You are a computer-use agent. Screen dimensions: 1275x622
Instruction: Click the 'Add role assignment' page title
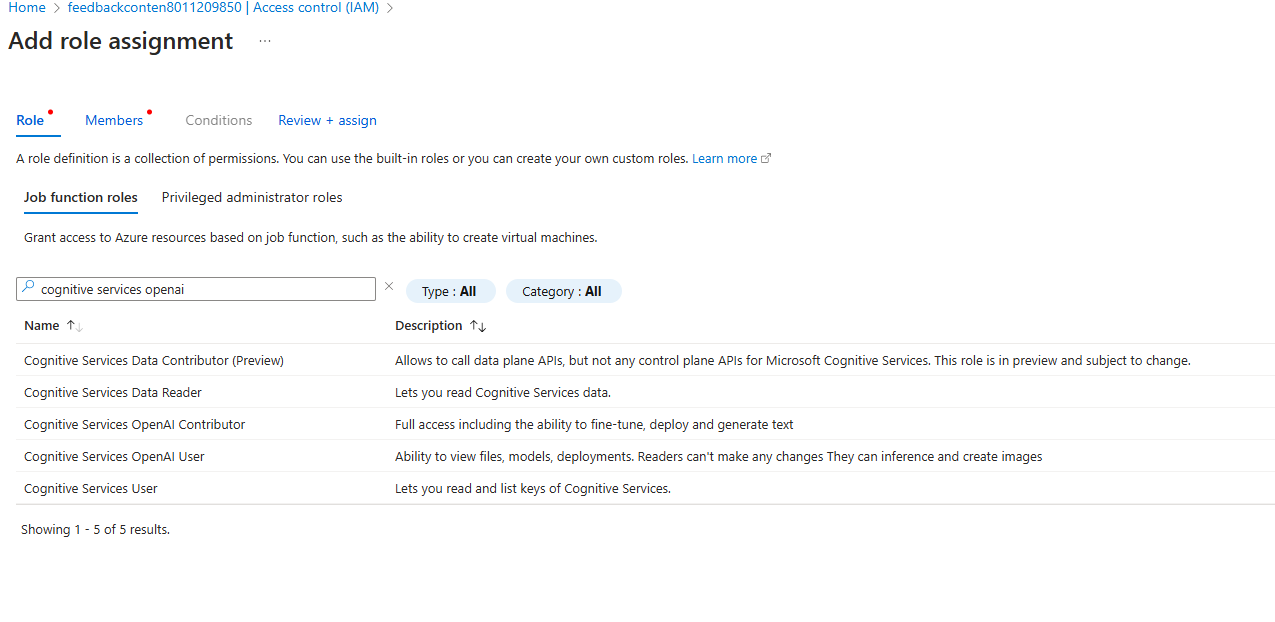pos(121,41)
